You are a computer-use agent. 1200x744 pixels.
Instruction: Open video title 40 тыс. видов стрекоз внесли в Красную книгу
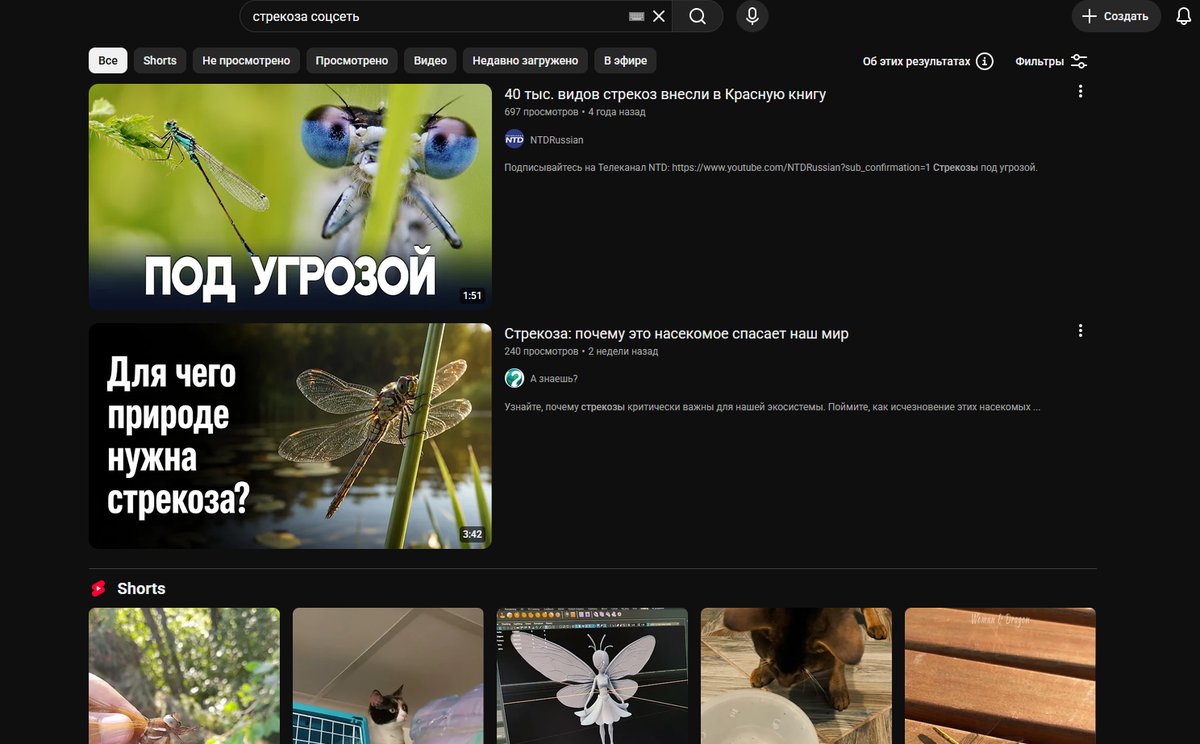pos(665,94)
